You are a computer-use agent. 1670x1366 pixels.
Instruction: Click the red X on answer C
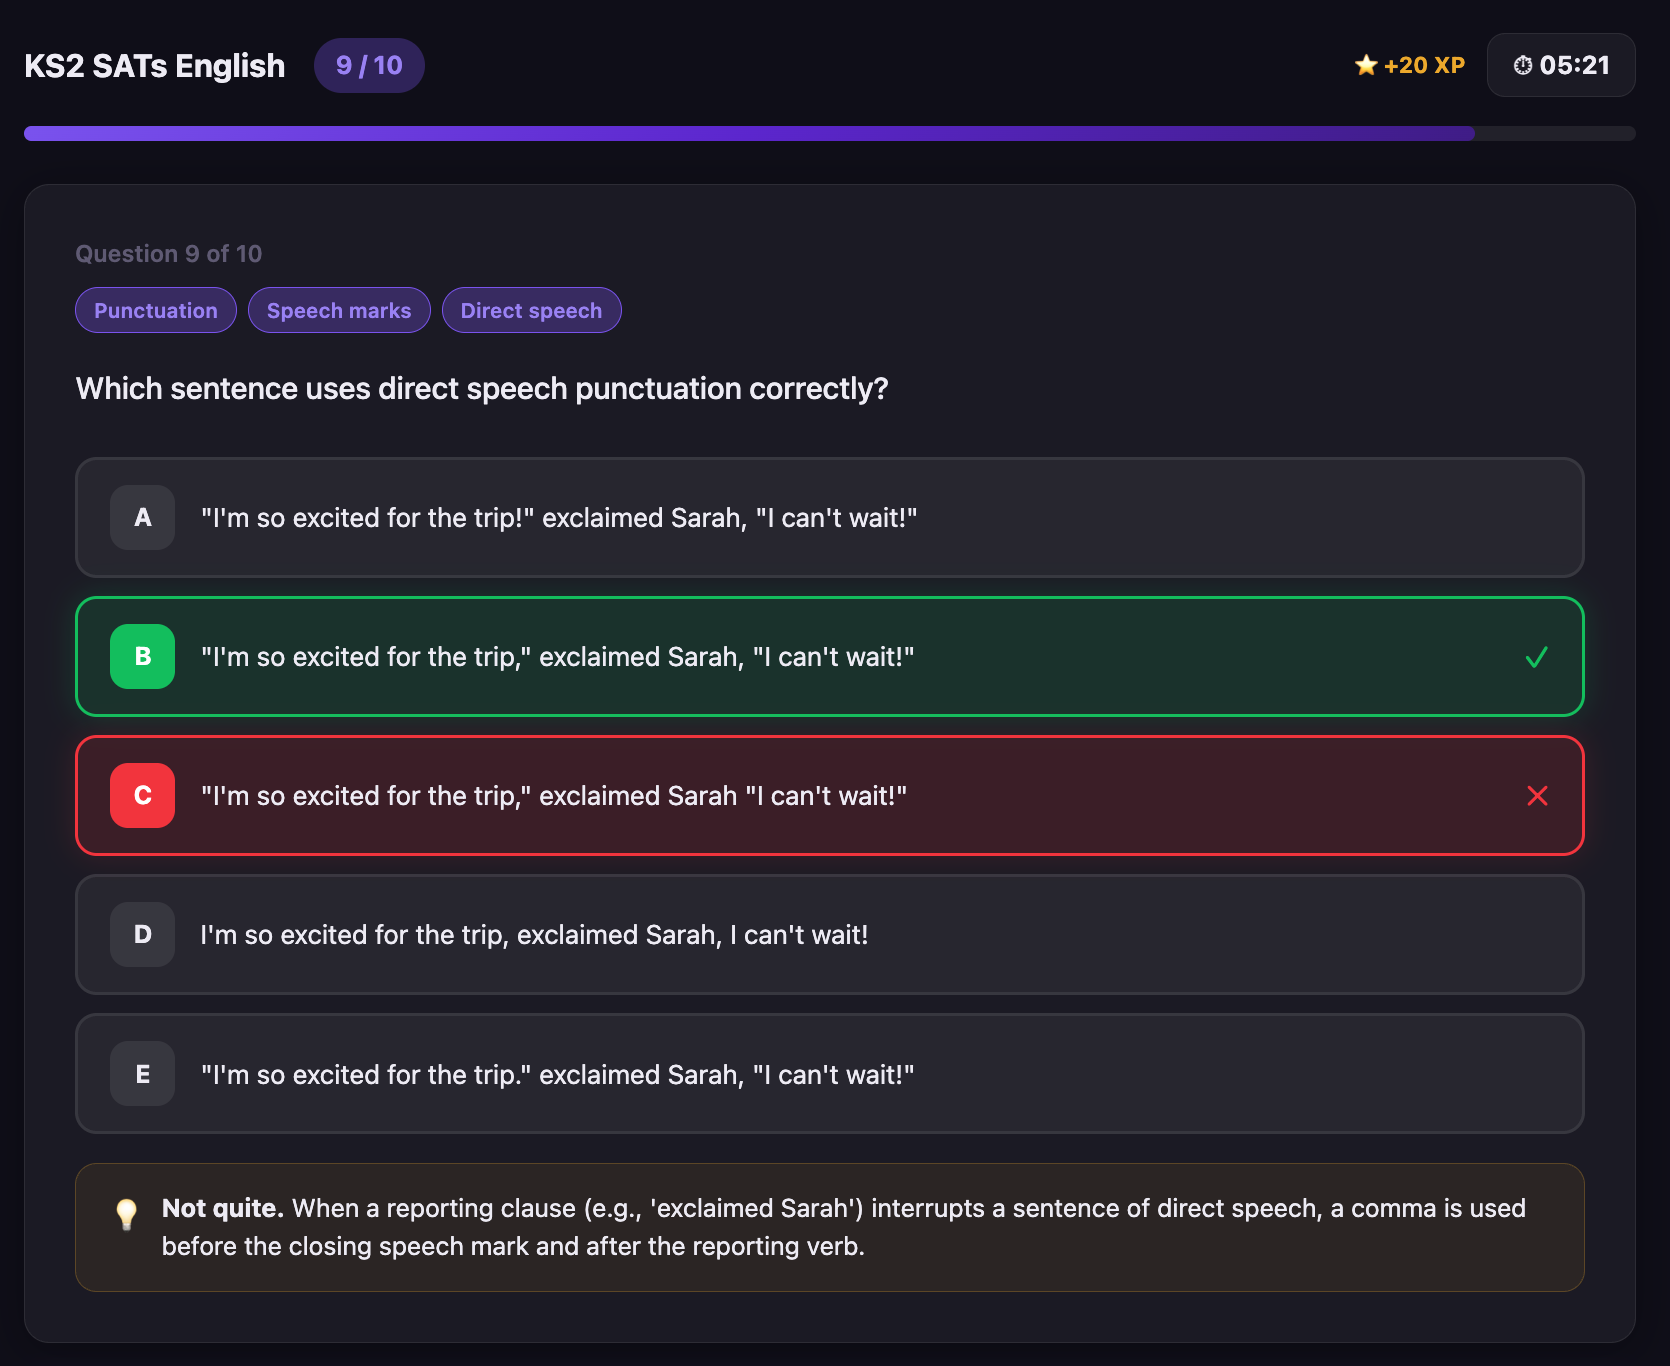[x=1537, y=796]
